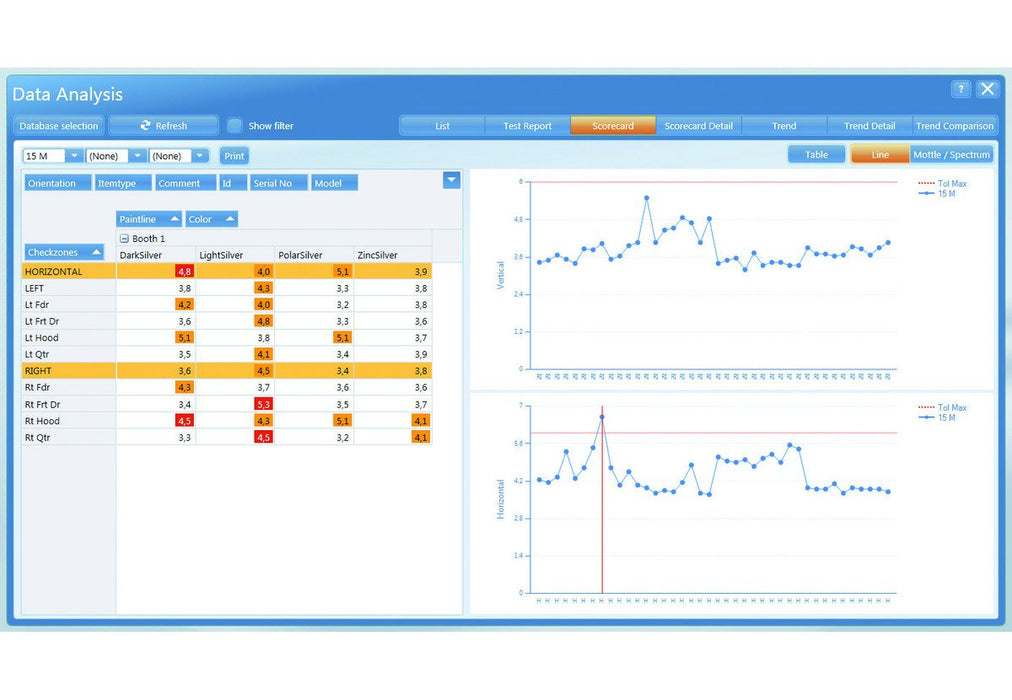
Task: Open the 15 M dropdown
Action: pos(74,156)
